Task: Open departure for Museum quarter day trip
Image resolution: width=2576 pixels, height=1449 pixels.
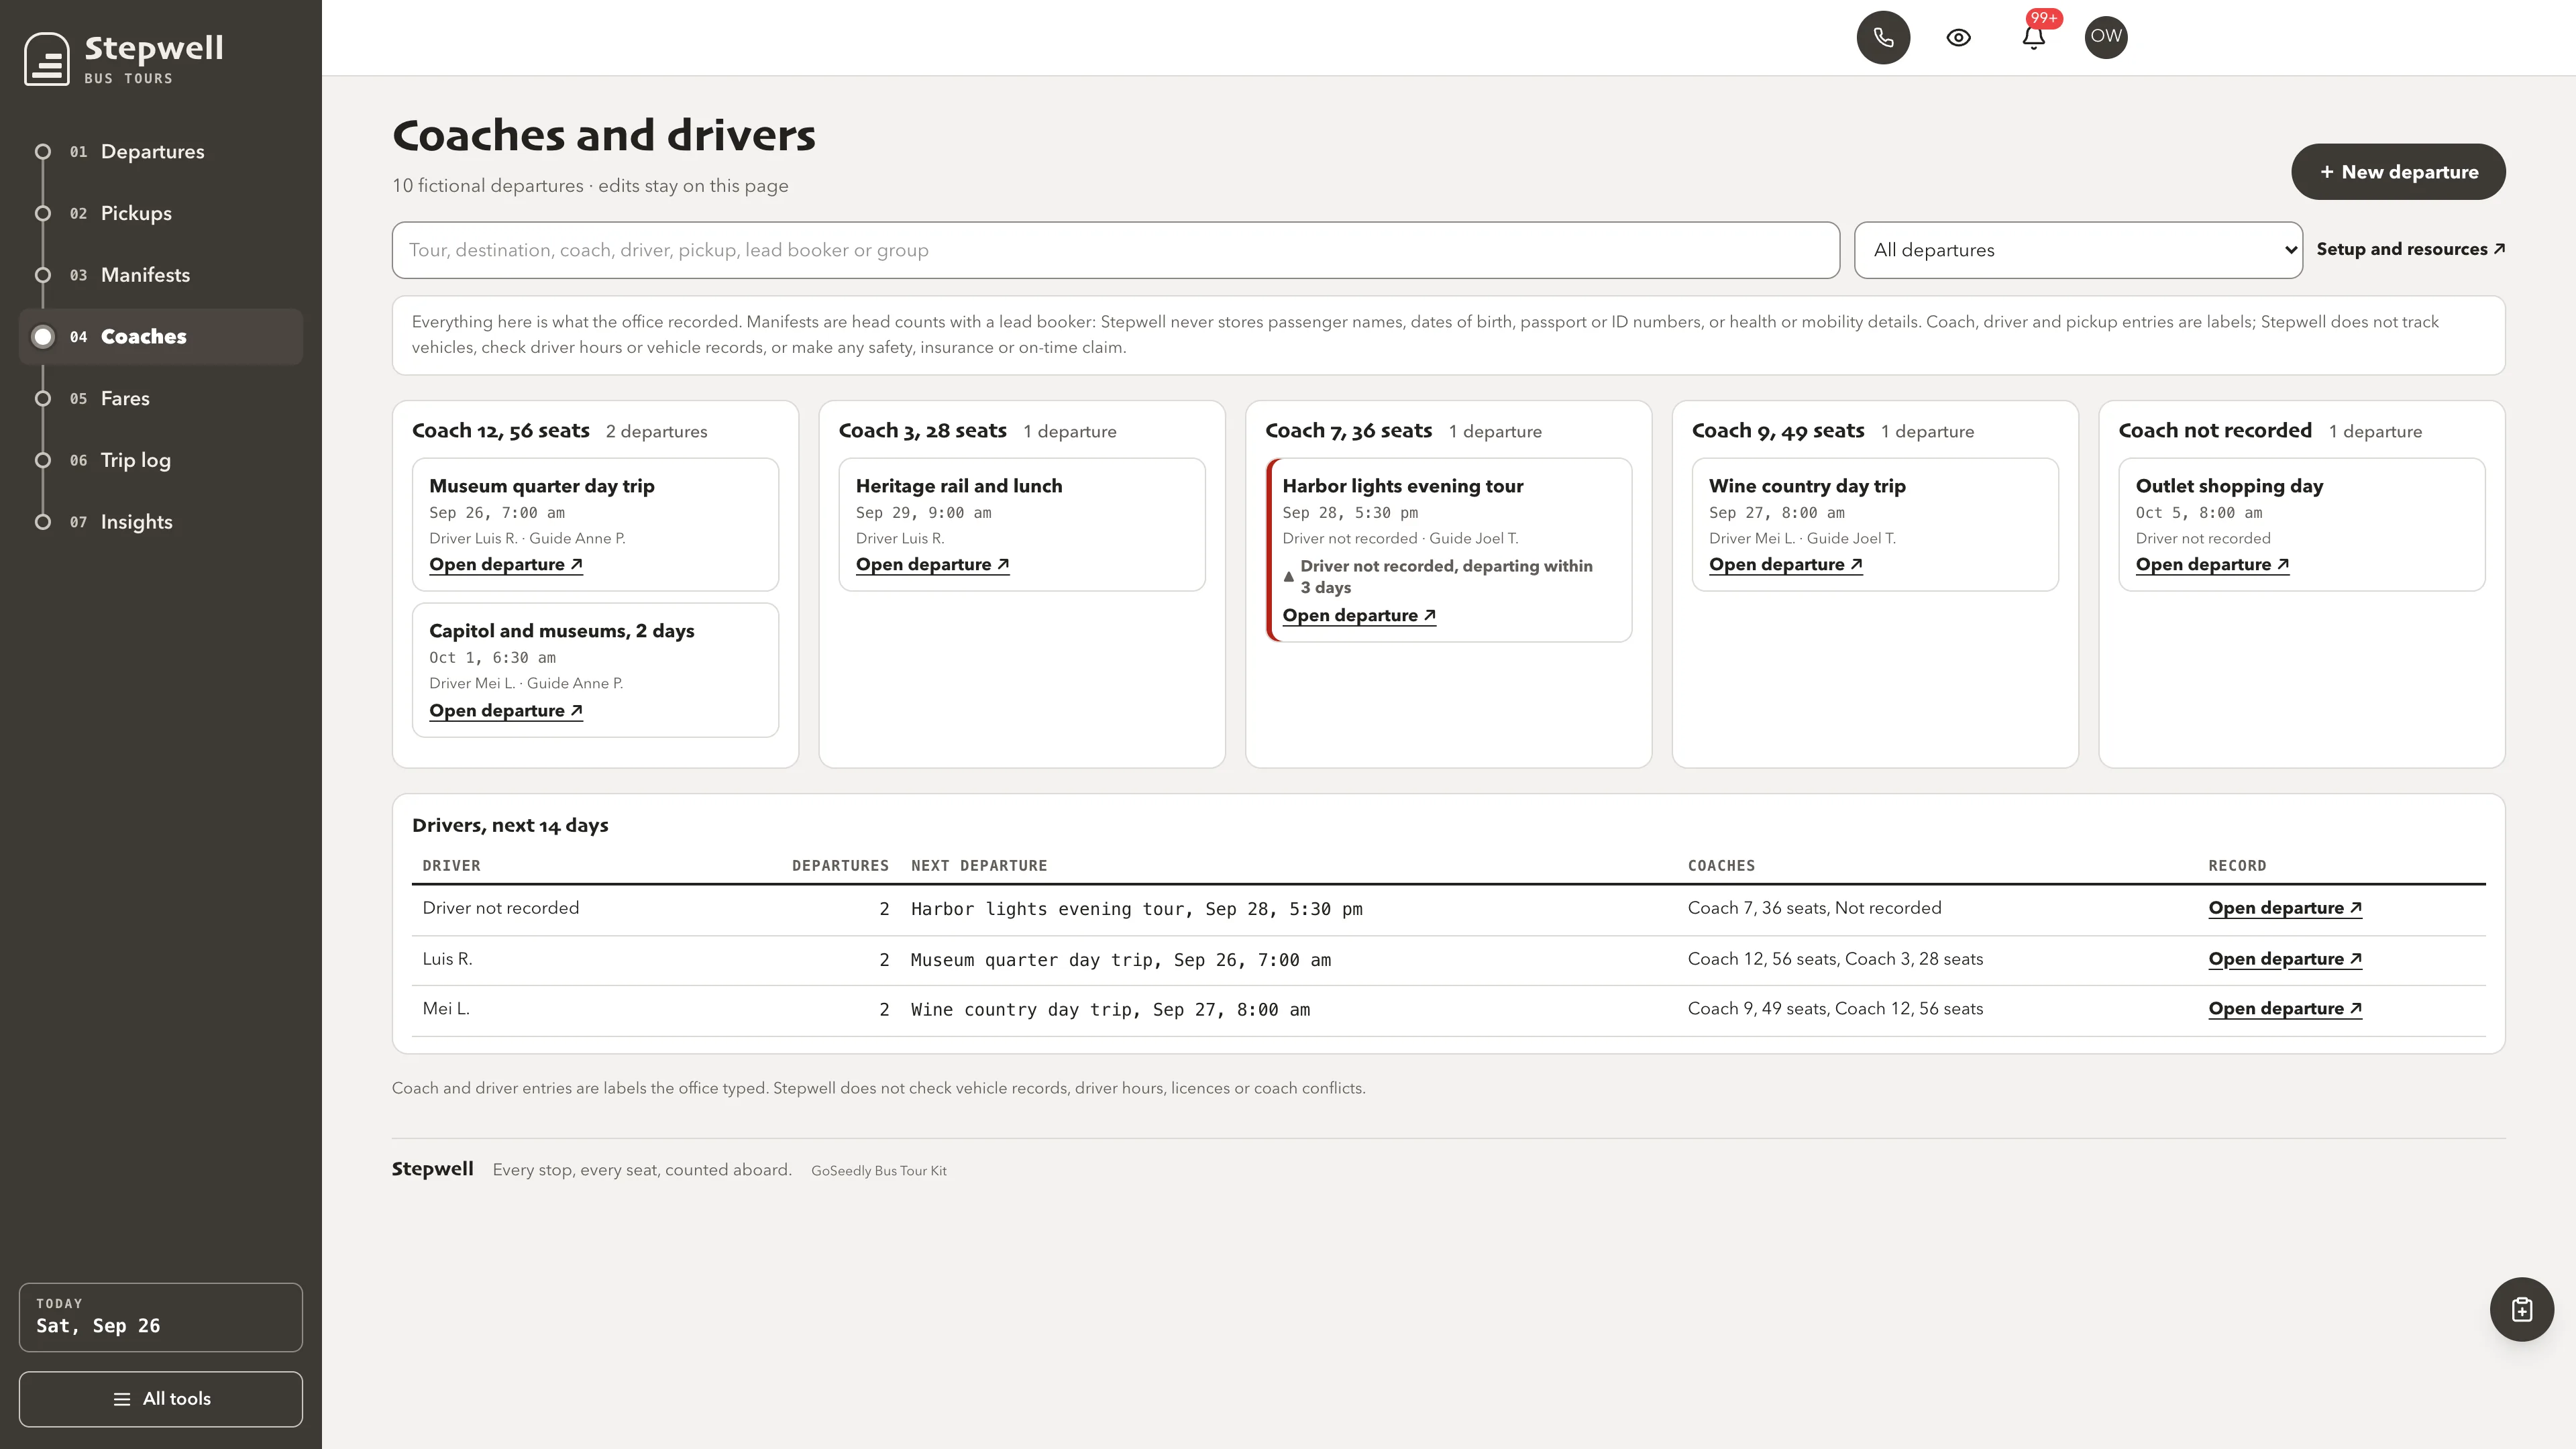Action: click(506, 565)
